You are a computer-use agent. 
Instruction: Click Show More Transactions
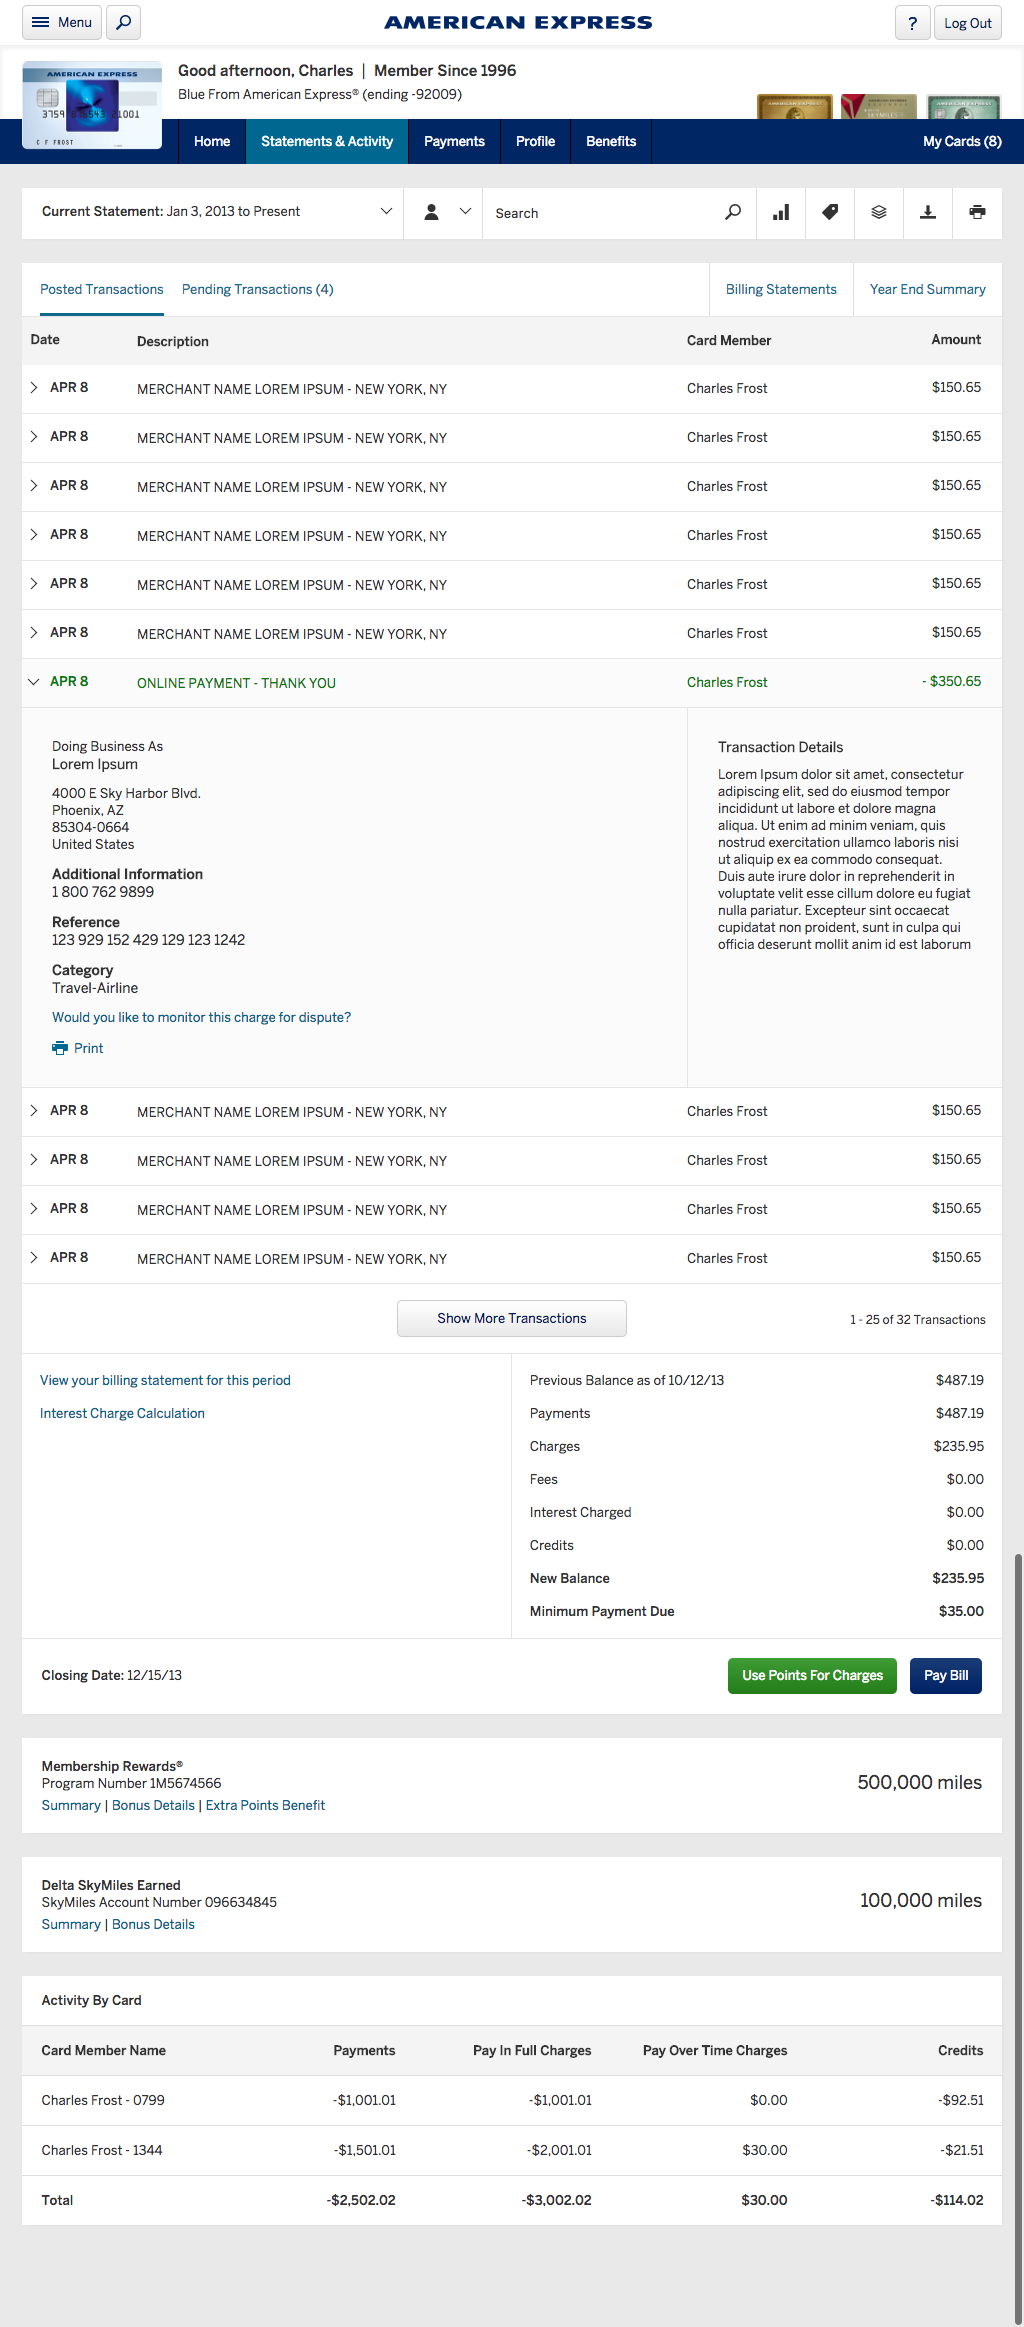tap(511, 1318)
